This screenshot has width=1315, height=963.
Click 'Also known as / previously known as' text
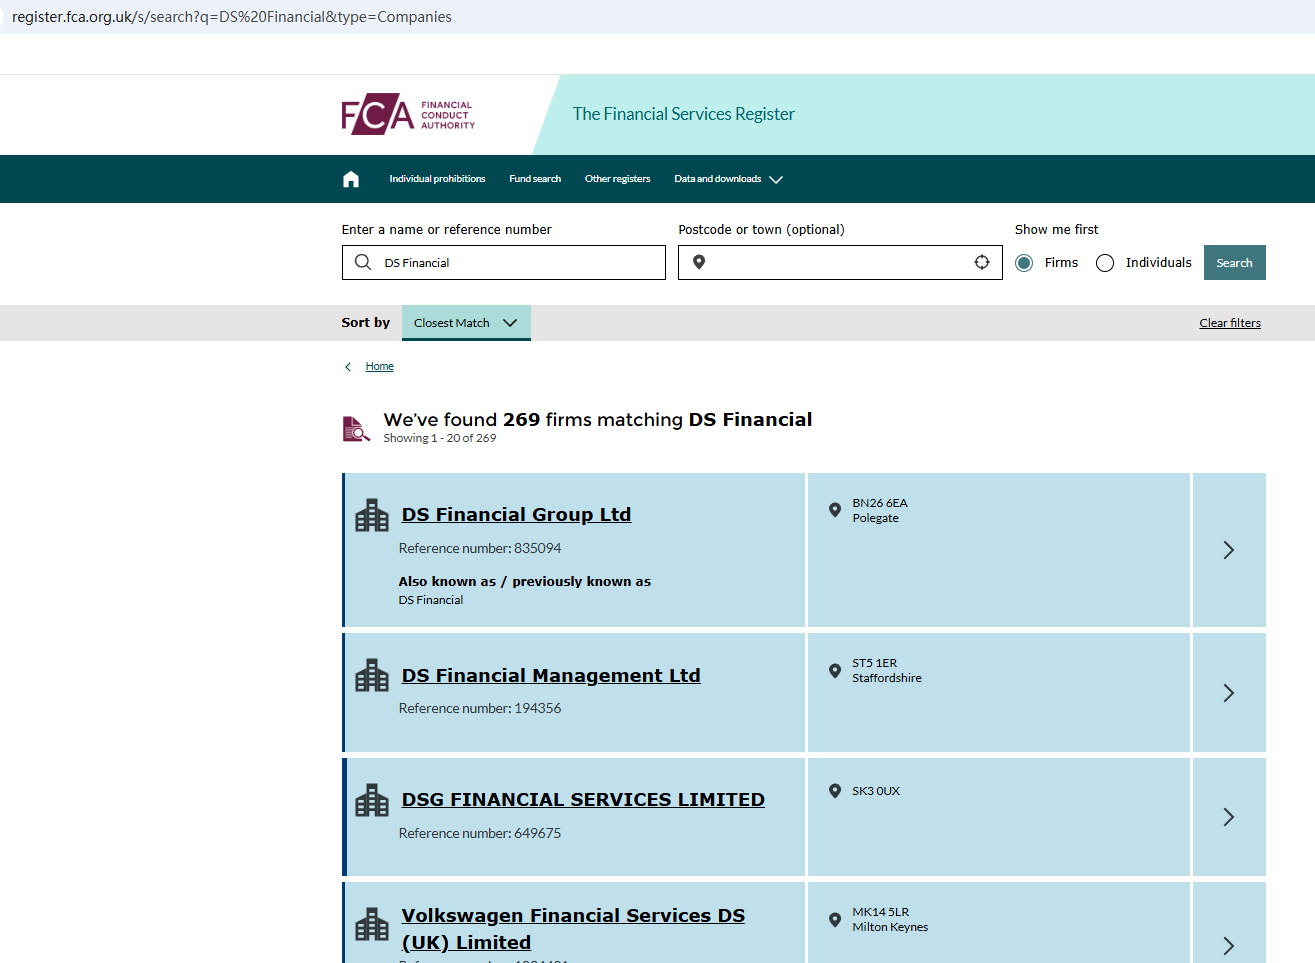[x=525, y=581]
